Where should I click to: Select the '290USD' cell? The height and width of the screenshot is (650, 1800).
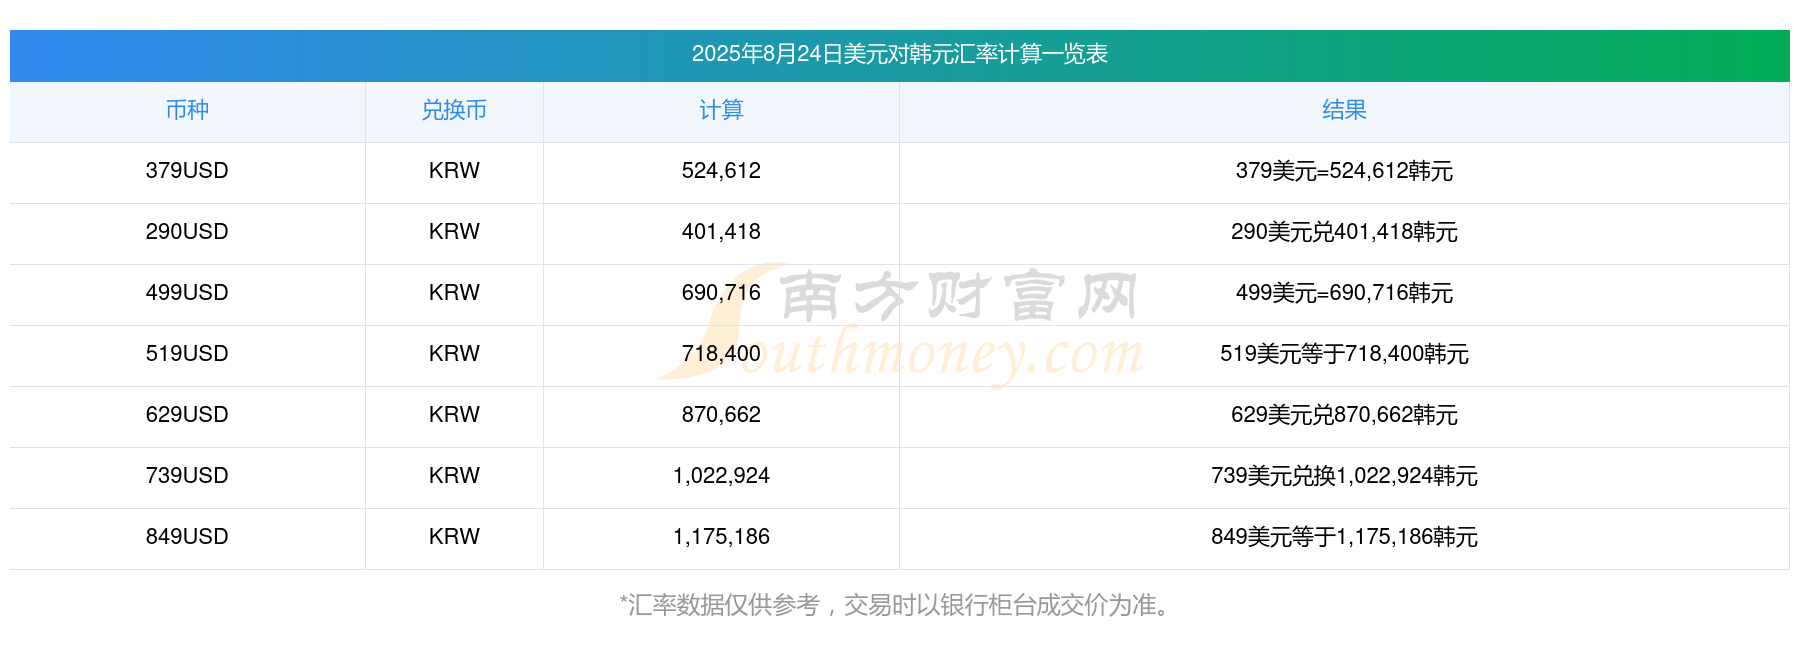[x=187, y=232]
